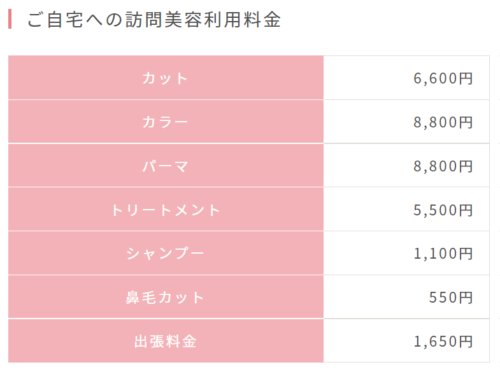The width and height of the screenshot is (500, 374).
Task: Click the pink accent bar beside heading
Action: 10,19
